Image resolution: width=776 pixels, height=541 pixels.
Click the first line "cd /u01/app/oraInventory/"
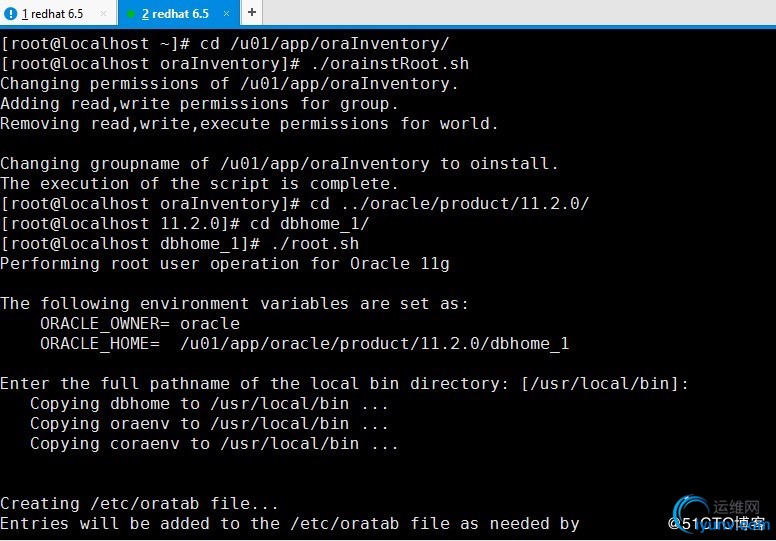click(225, 44)
